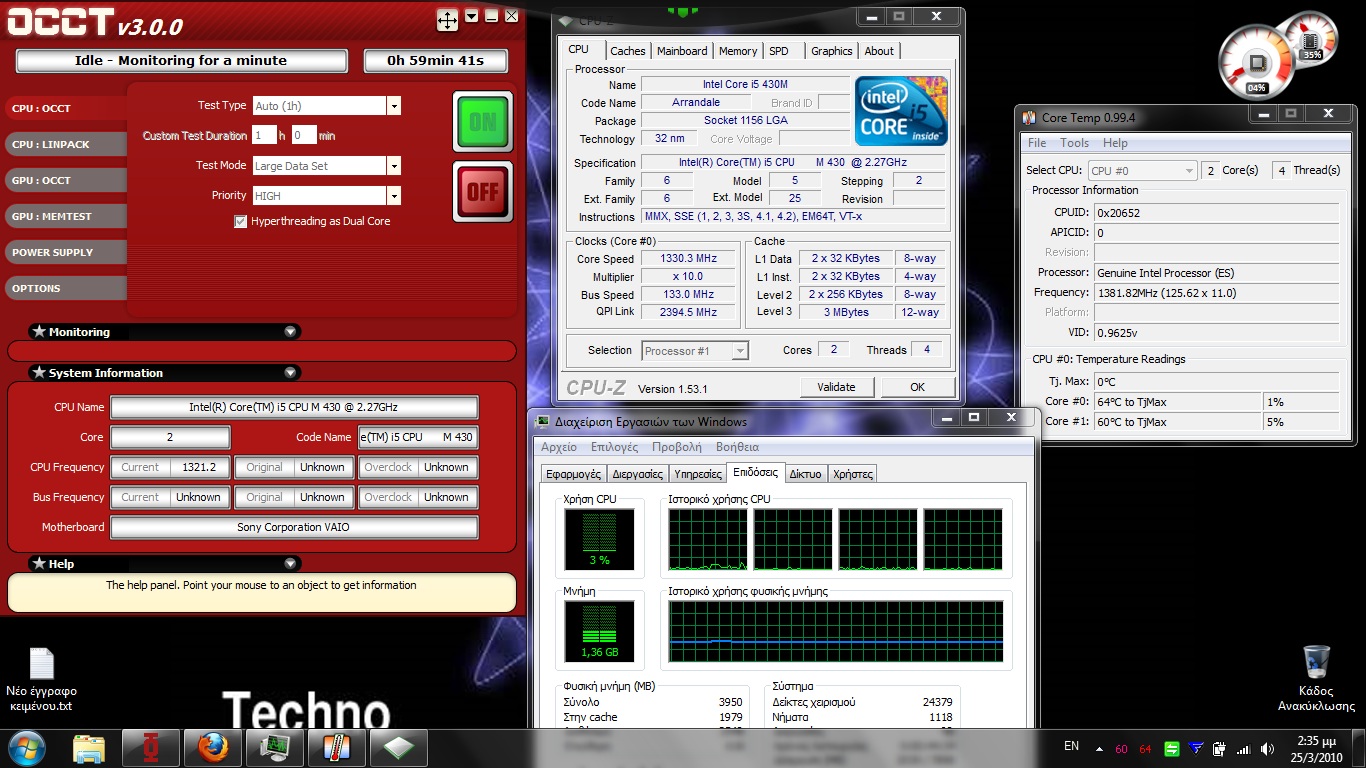1366x768 pixels.
Task: Switch to Core Temp thermometer taskbar icon
Action: tap(337, 748)
